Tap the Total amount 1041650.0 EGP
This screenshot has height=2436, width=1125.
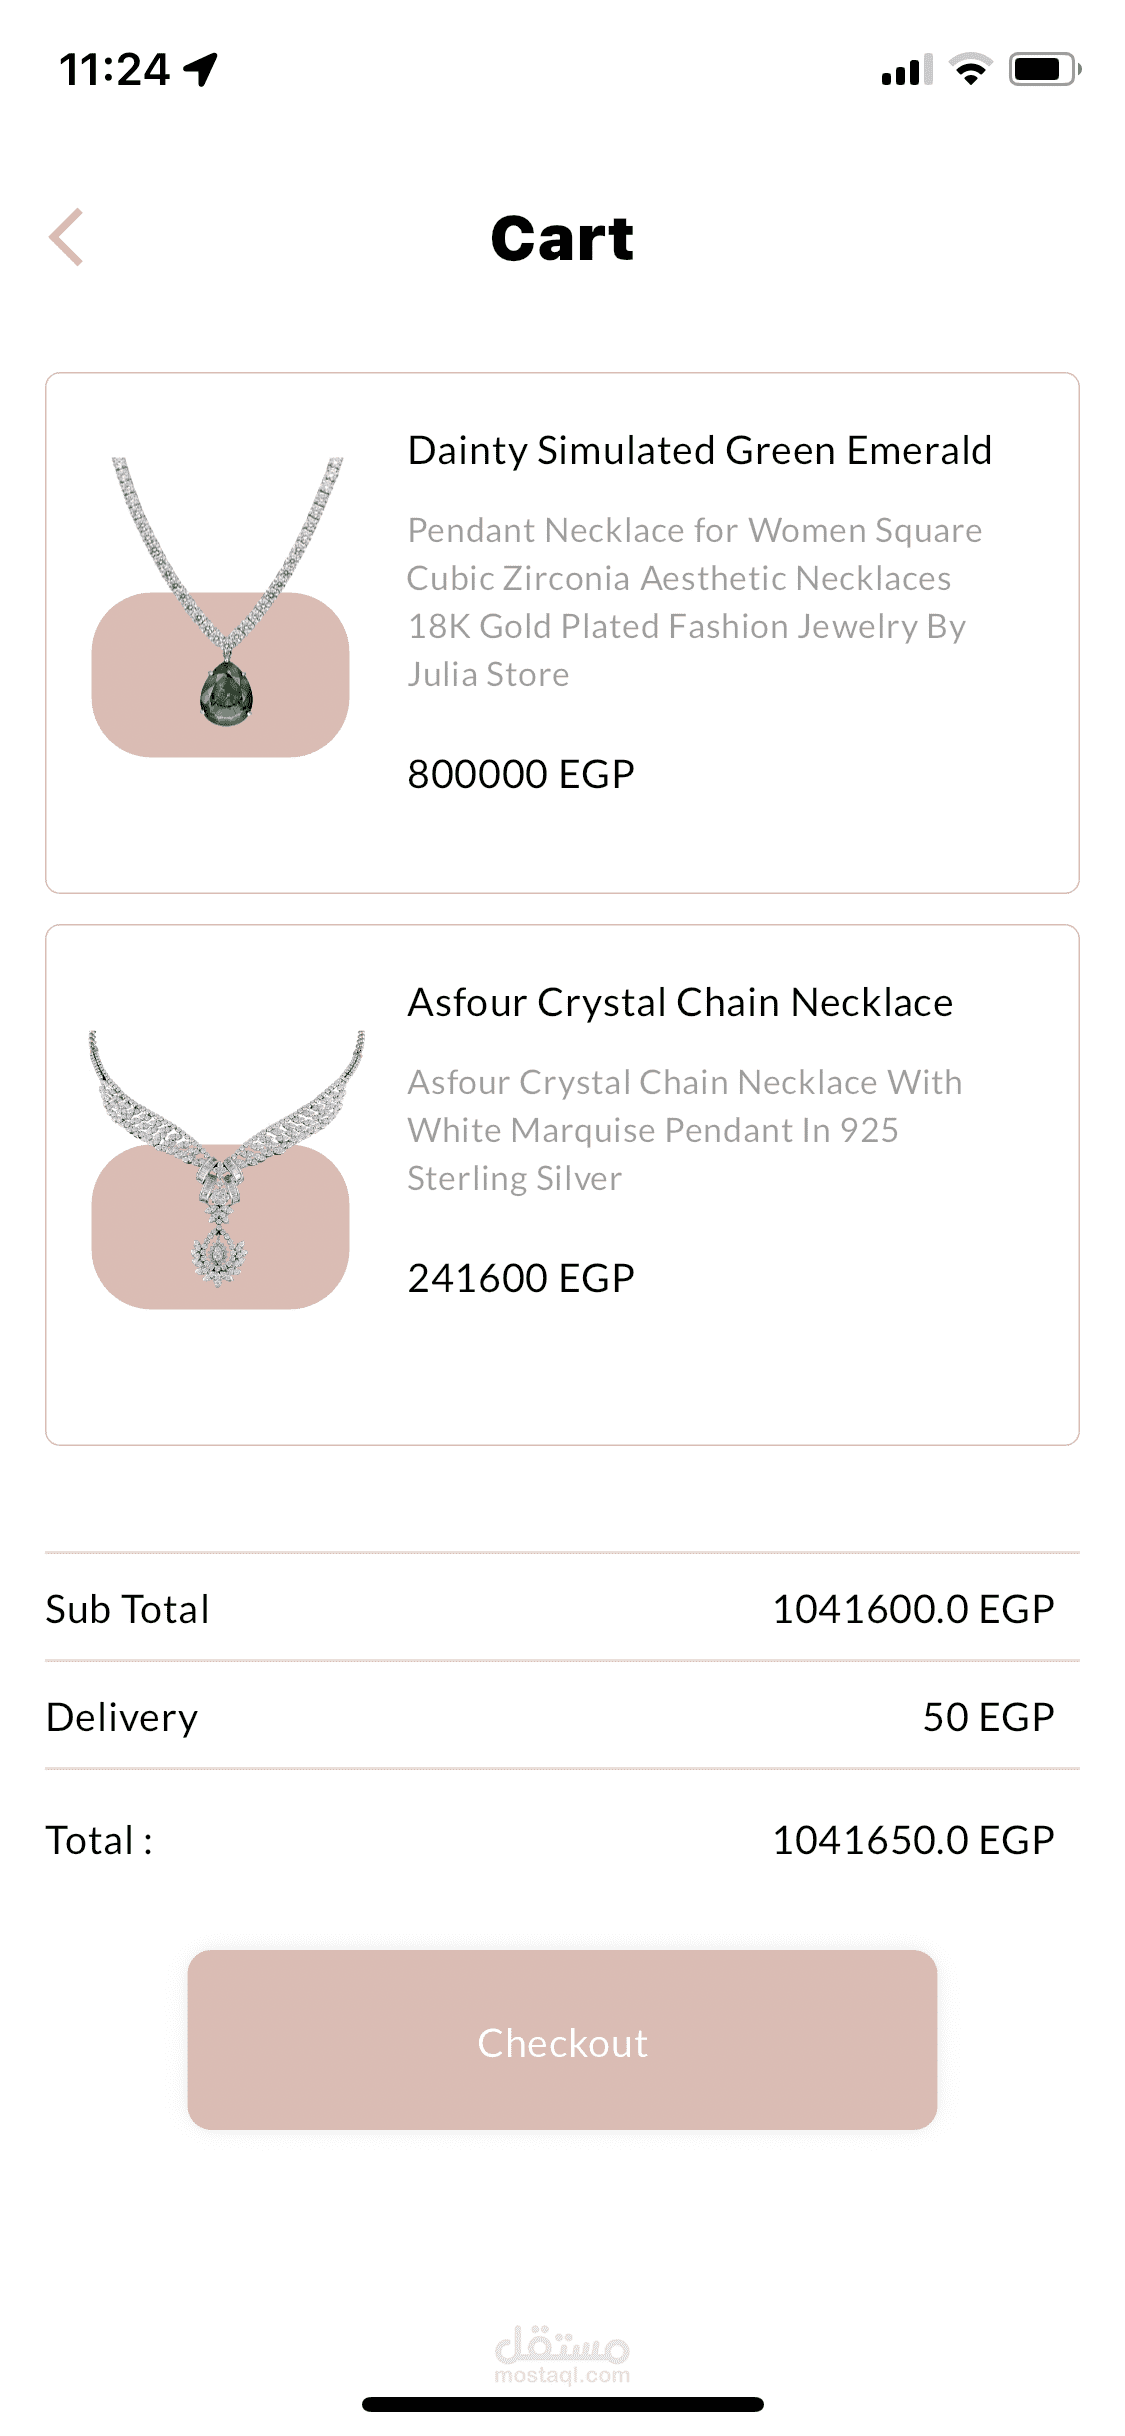click(913, 1840)
